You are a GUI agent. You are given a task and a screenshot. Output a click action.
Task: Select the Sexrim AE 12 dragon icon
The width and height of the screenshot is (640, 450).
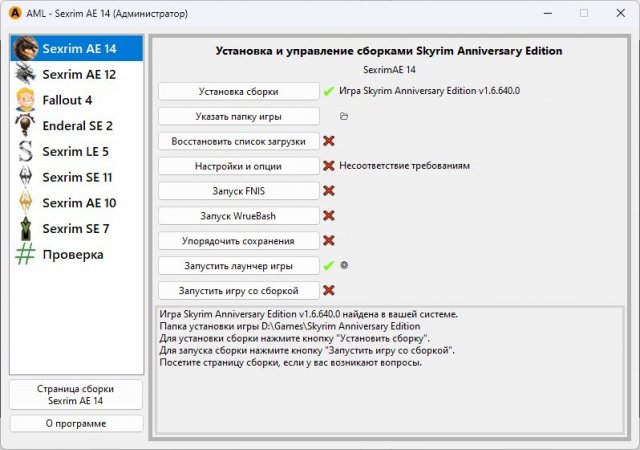click(26, 75)
